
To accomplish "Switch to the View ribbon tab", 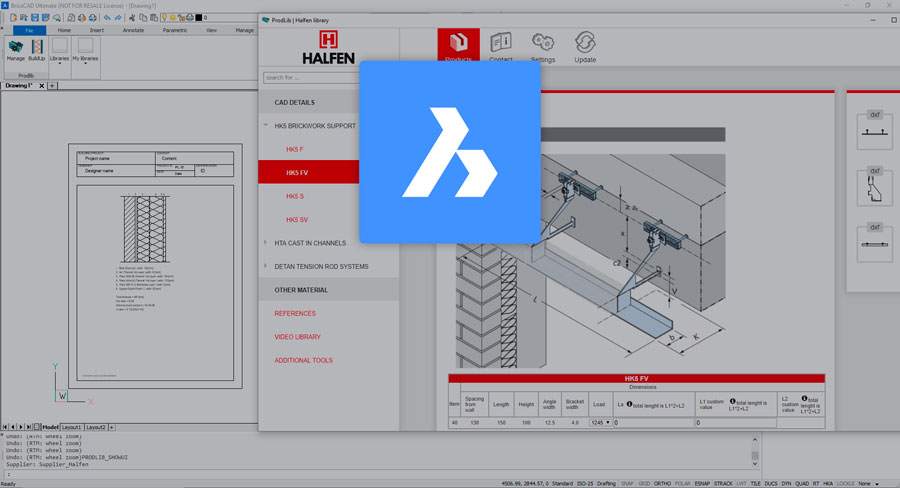I will (x=211, y=30).
